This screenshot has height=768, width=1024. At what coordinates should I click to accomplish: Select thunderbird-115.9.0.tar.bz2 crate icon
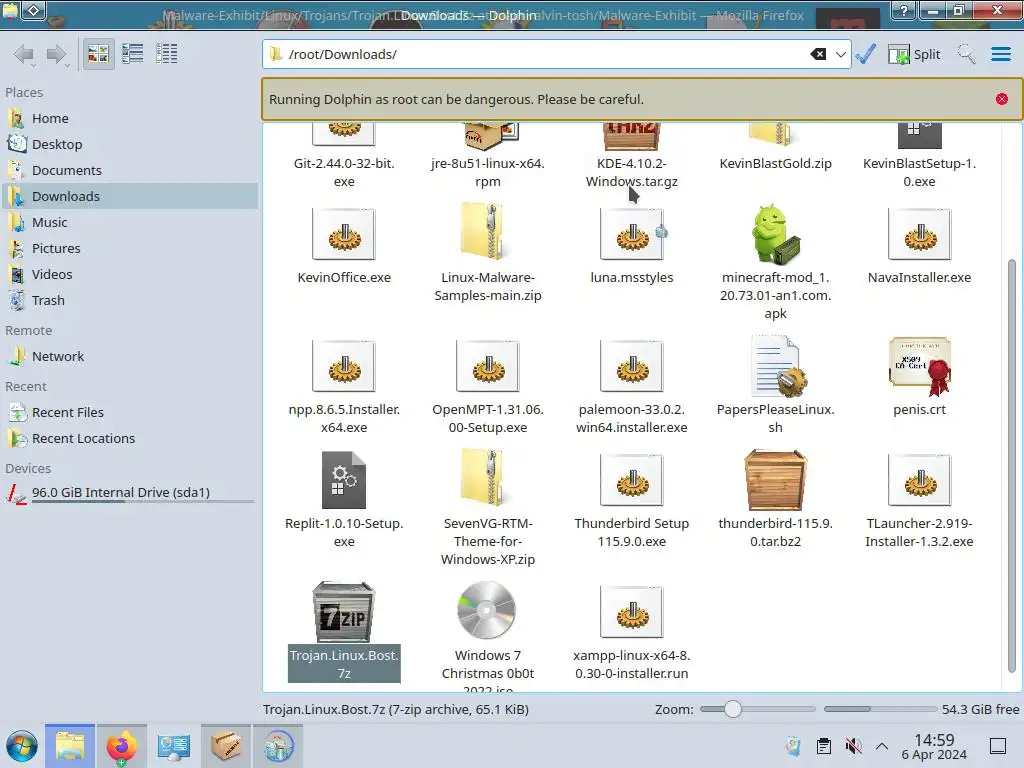pos(776,480)
